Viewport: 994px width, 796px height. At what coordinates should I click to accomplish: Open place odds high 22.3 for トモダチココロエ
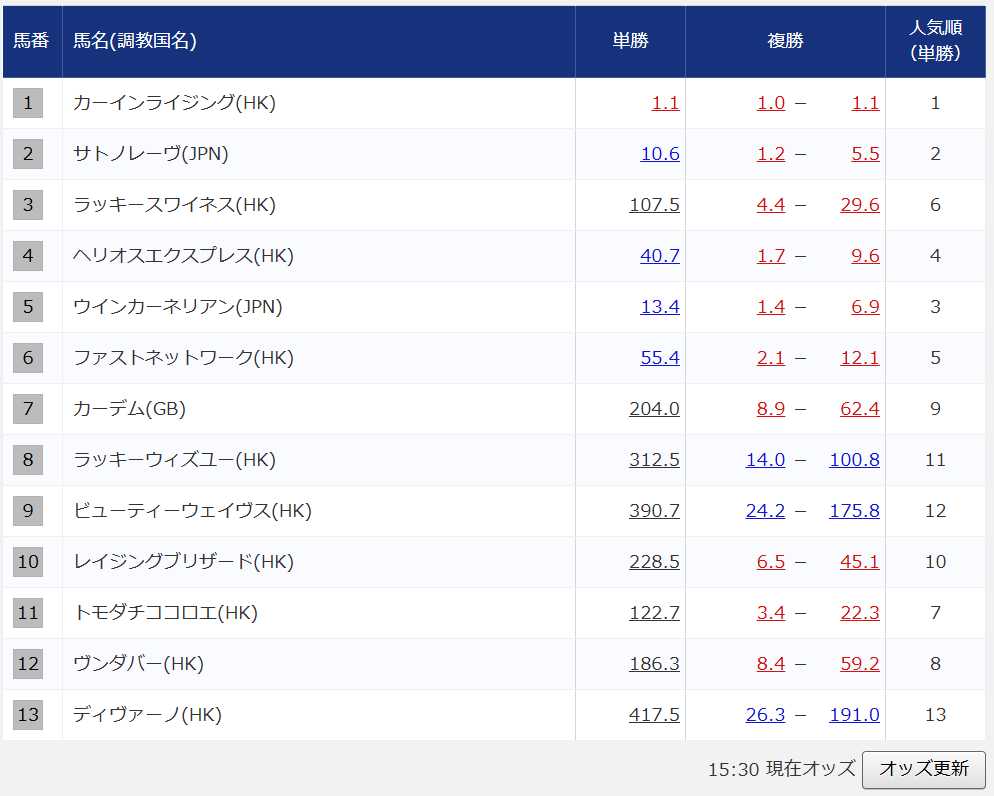point(860,613)
